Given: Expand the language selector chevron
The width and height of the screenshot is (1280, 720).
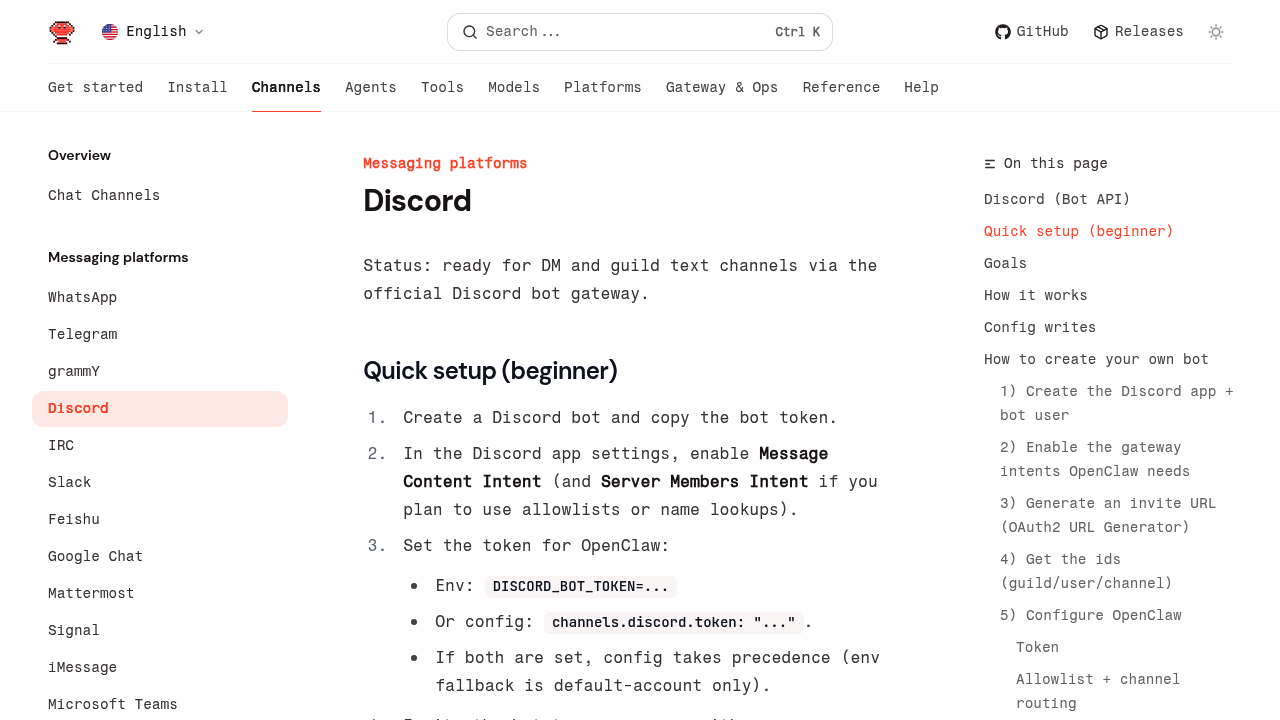Looking at the screenshot, I should (x=199, y=32).
